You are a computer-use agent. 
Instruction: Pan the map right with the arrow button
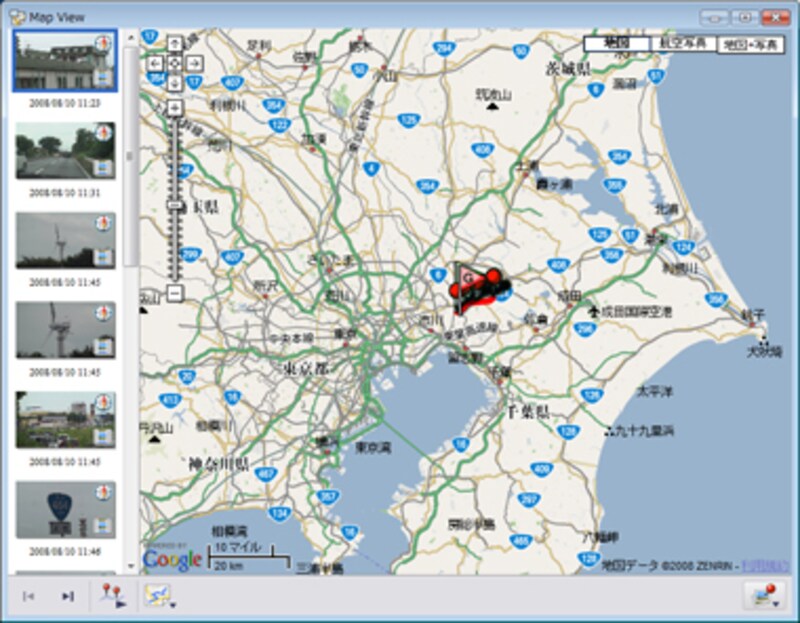click(194, 64)
